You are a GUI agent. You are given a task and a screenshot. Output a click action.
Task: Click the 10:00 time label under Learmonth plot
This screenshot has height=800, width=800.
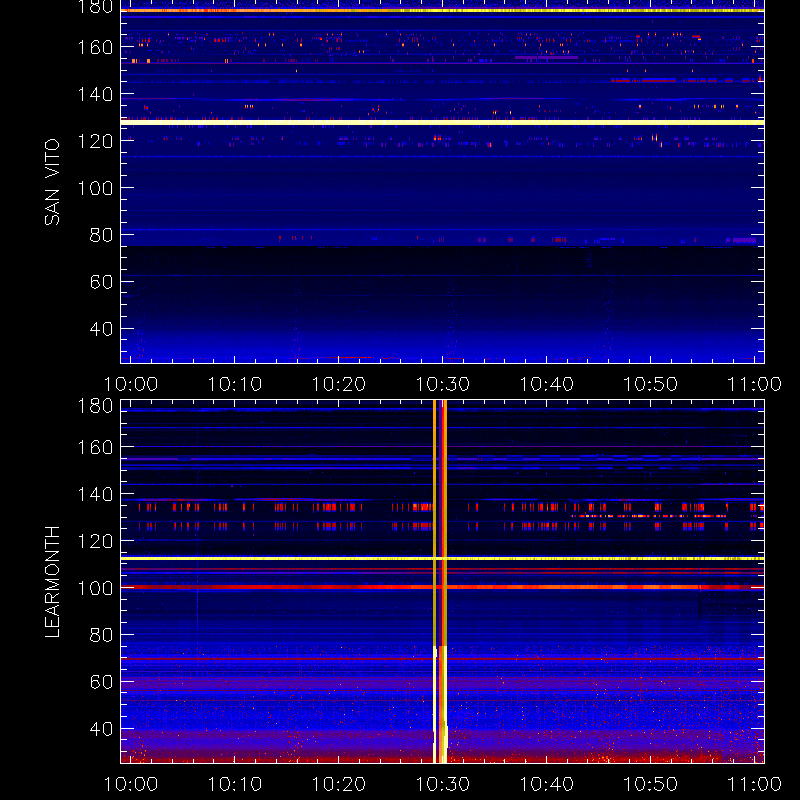click(x=131, y=784)
